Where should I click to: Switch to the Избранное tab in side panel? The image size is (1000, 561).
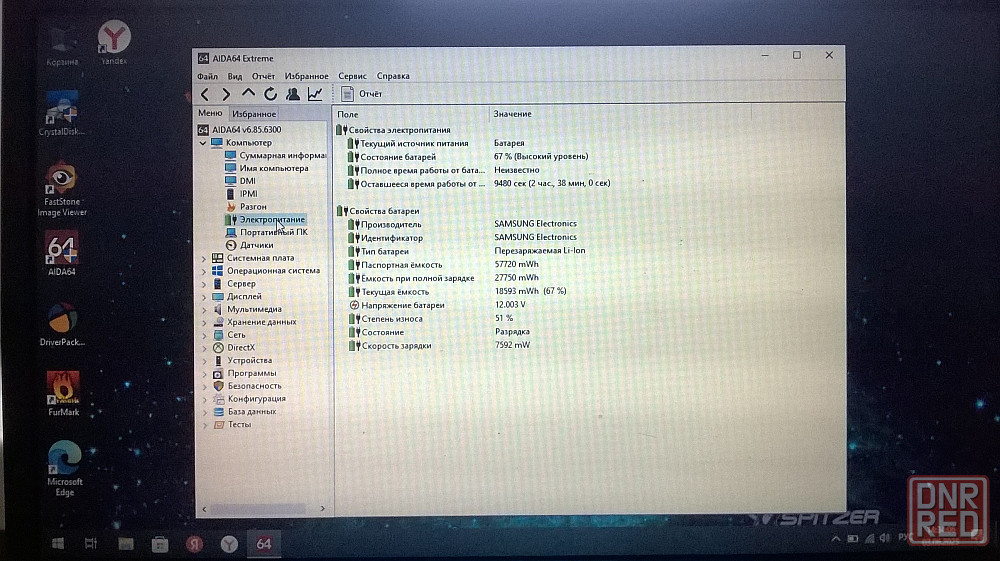pyautogui.click(x=254, y=113)
